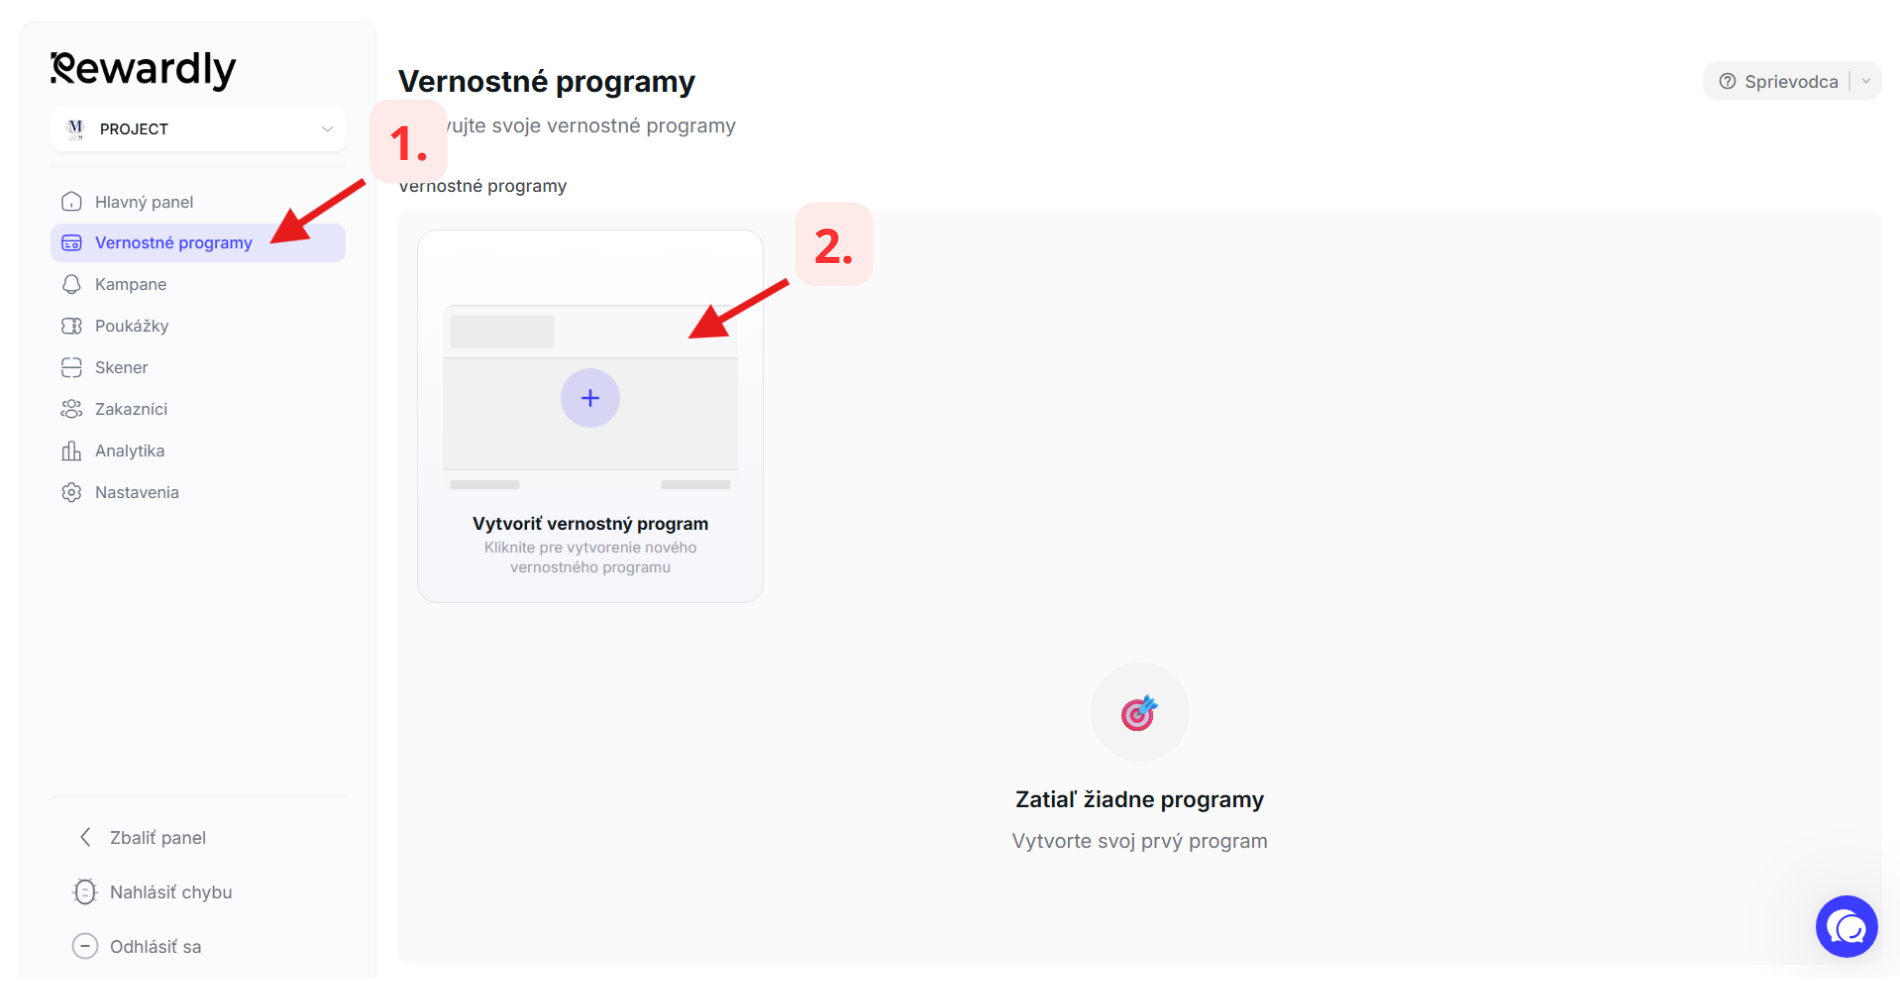
Task: Click the Analytika bar chart icon
Action: [x=71, y=451]
